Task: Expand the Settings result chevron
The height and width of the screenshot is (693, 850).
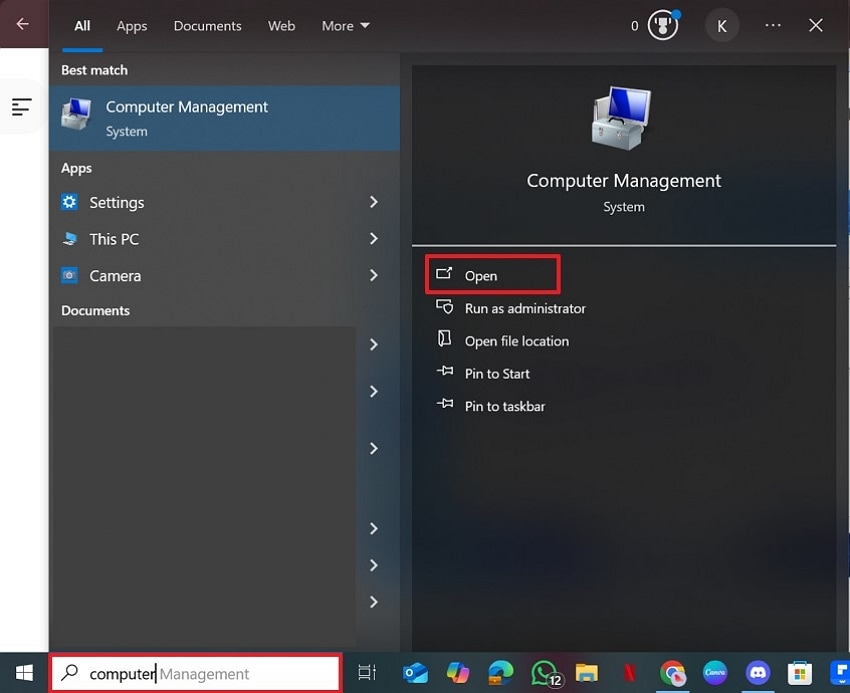Action: 374,202
